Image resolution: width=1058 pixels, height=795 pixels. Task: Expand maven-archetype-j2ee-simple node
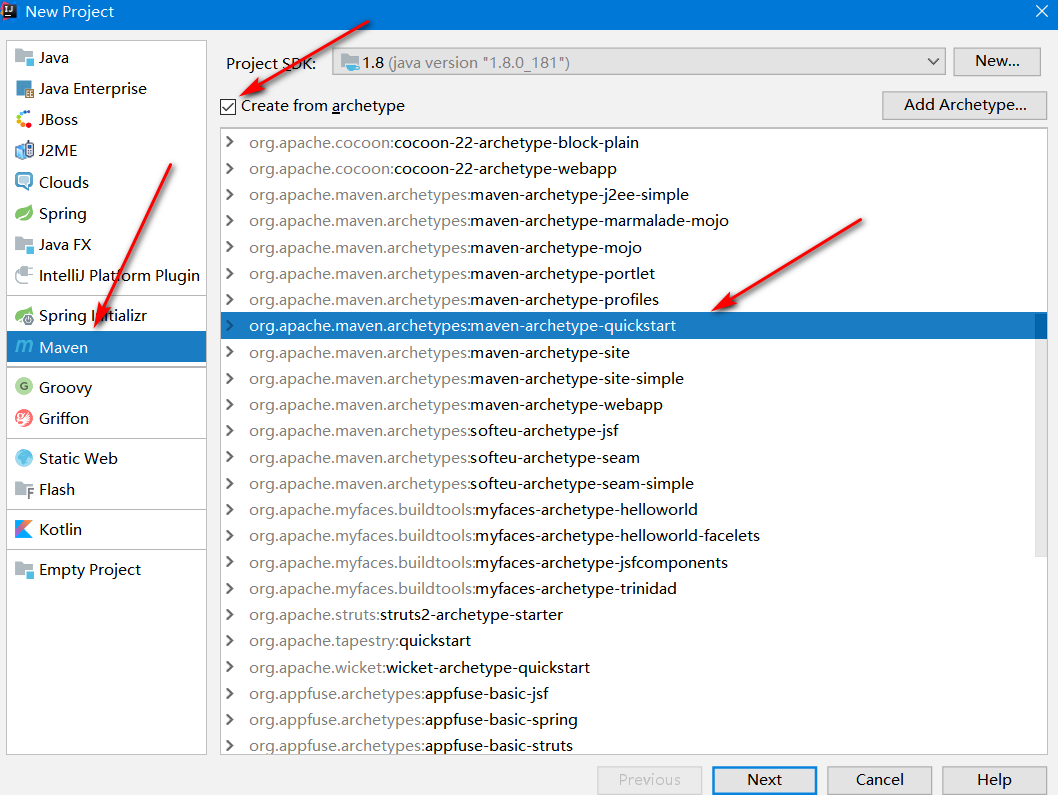(230, 194)
